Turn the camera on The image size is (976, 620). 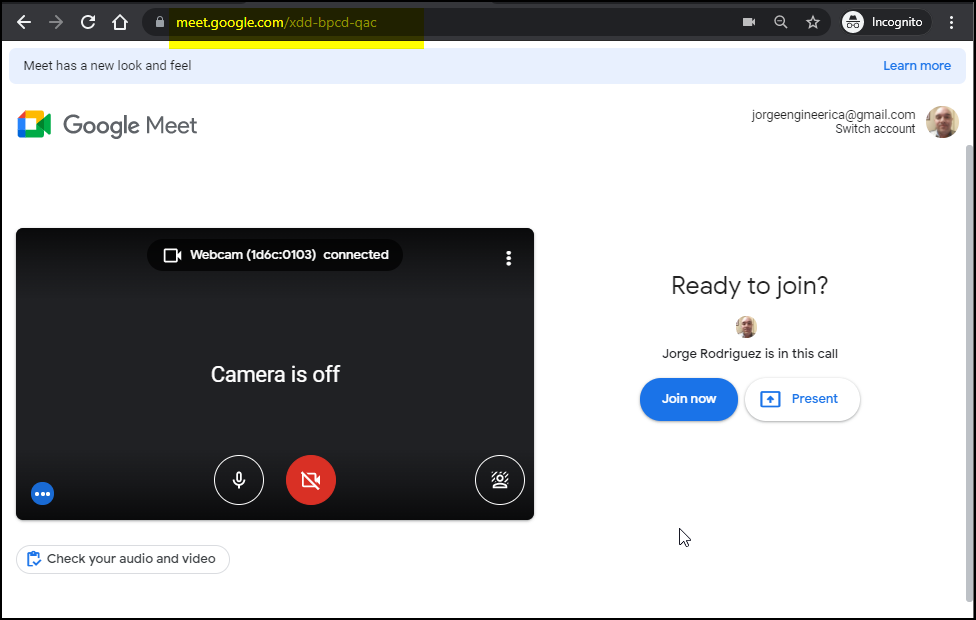click(x=311, y=480)
